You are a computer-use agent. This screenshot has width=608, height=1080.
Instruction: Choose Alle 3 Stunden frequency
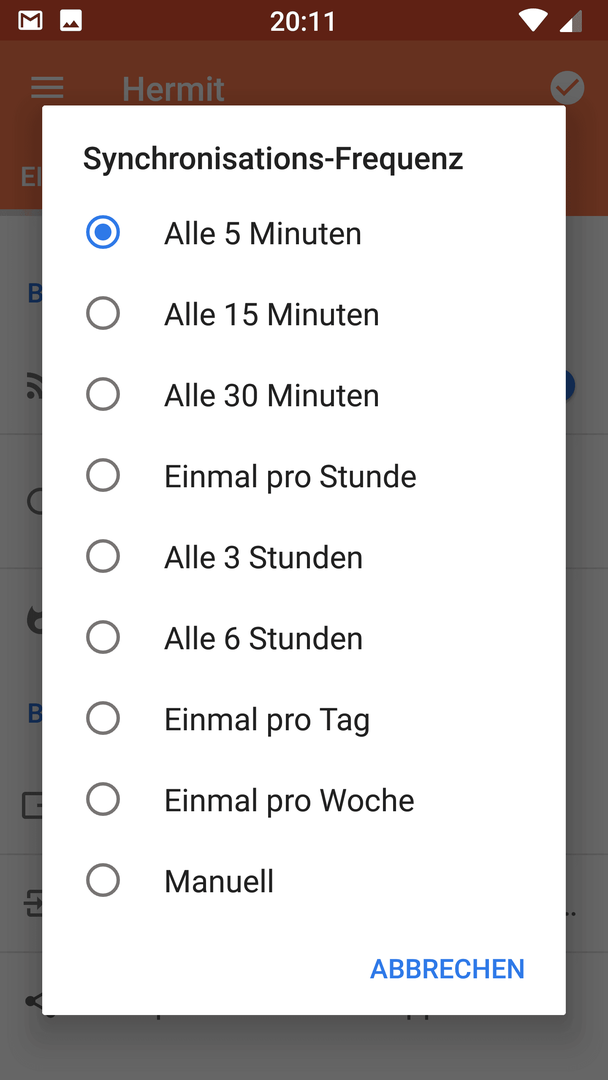pos(304,557)
